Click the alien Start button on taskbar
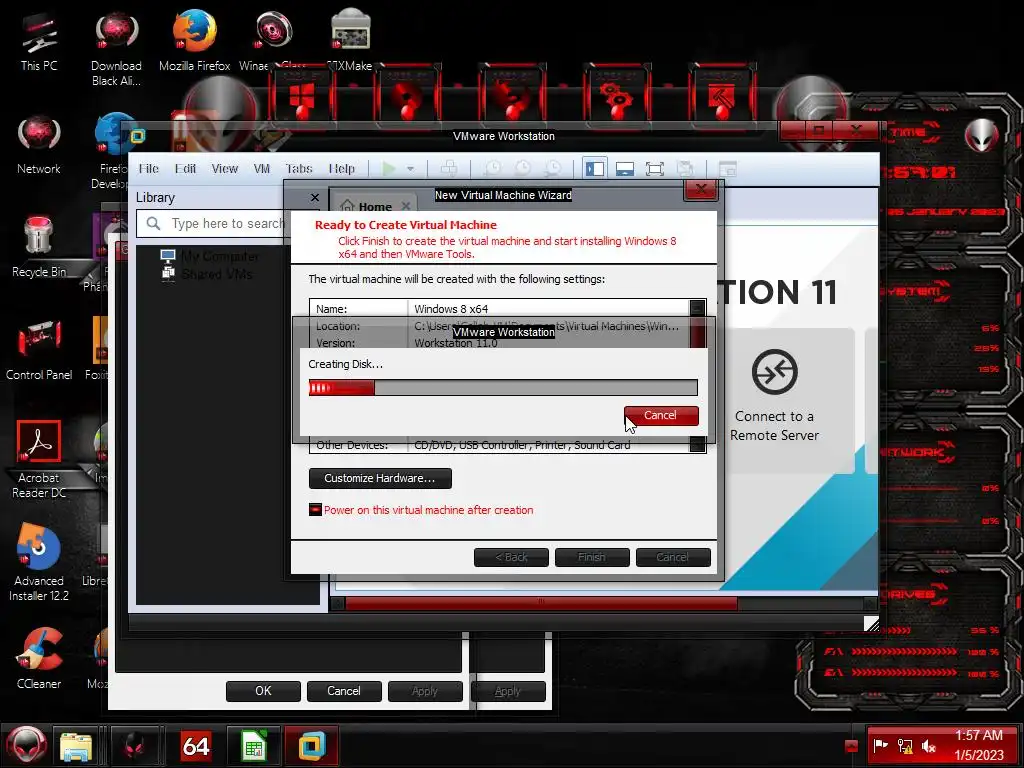The width and height of the screenshot is (1024, 768). click(26, 746)
